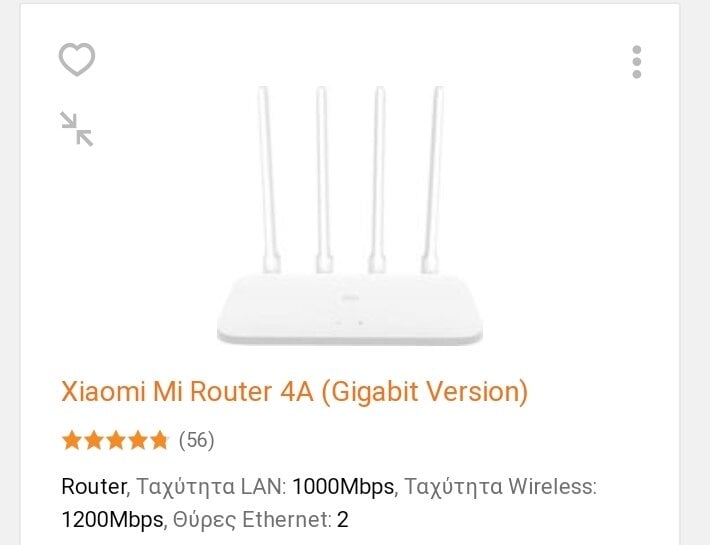Click the router body in the product photo
The height and width of the screenshot is (545, 710).
coord(350,309)
